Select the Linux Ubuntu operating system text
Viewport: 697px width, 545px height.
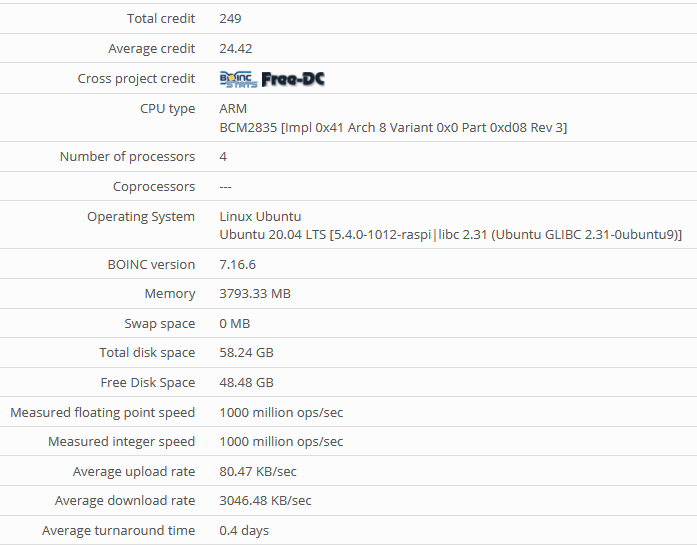tap(260, 216)
